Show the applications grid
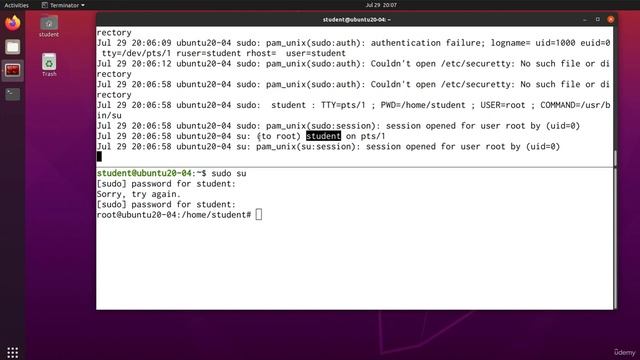The height and width of the screenshot is (360, 640). click(x=13, y=352)
